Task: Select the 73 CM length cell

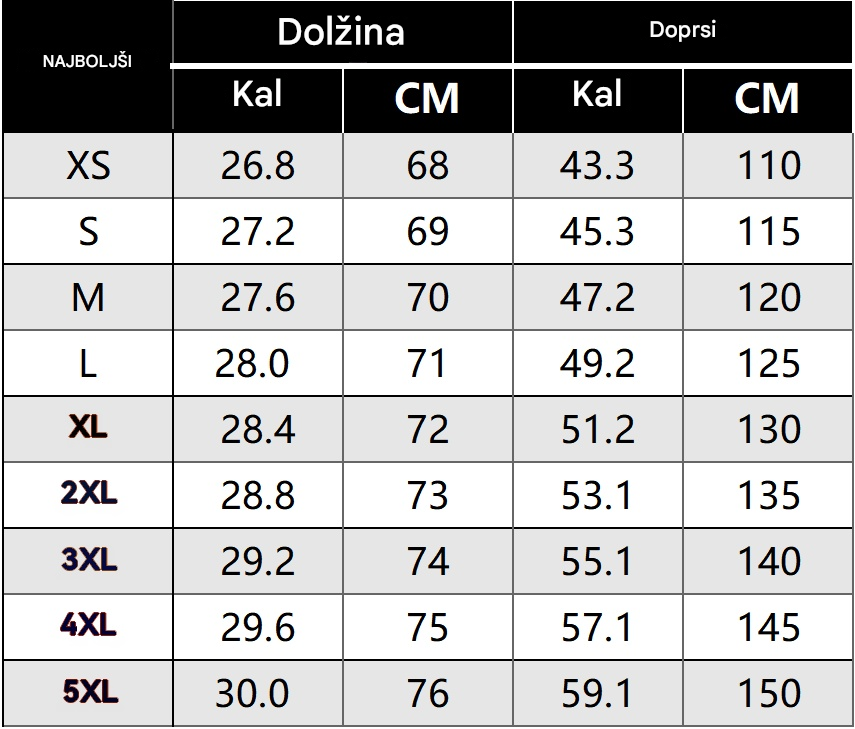Action: (427, 495)
